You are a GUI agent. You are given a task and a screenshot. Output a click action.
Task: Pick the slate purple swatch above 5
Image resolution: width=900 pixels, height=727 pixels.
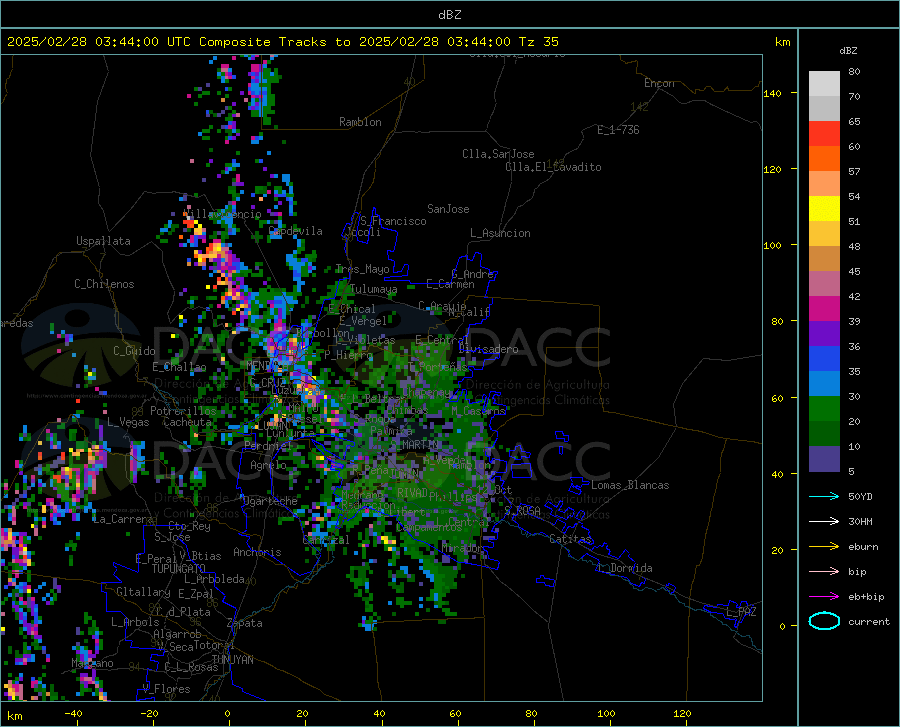pyautogui.click(x=824, y=459)
